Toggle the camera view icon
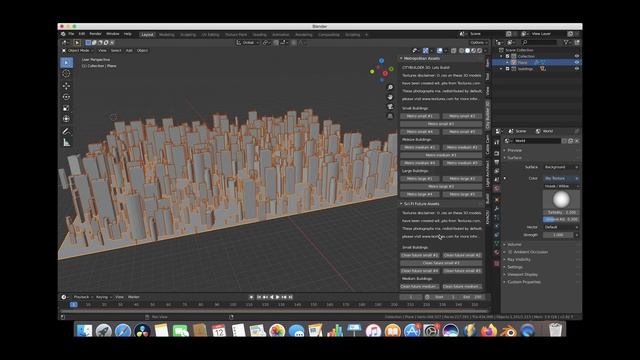 coord(390,107)
